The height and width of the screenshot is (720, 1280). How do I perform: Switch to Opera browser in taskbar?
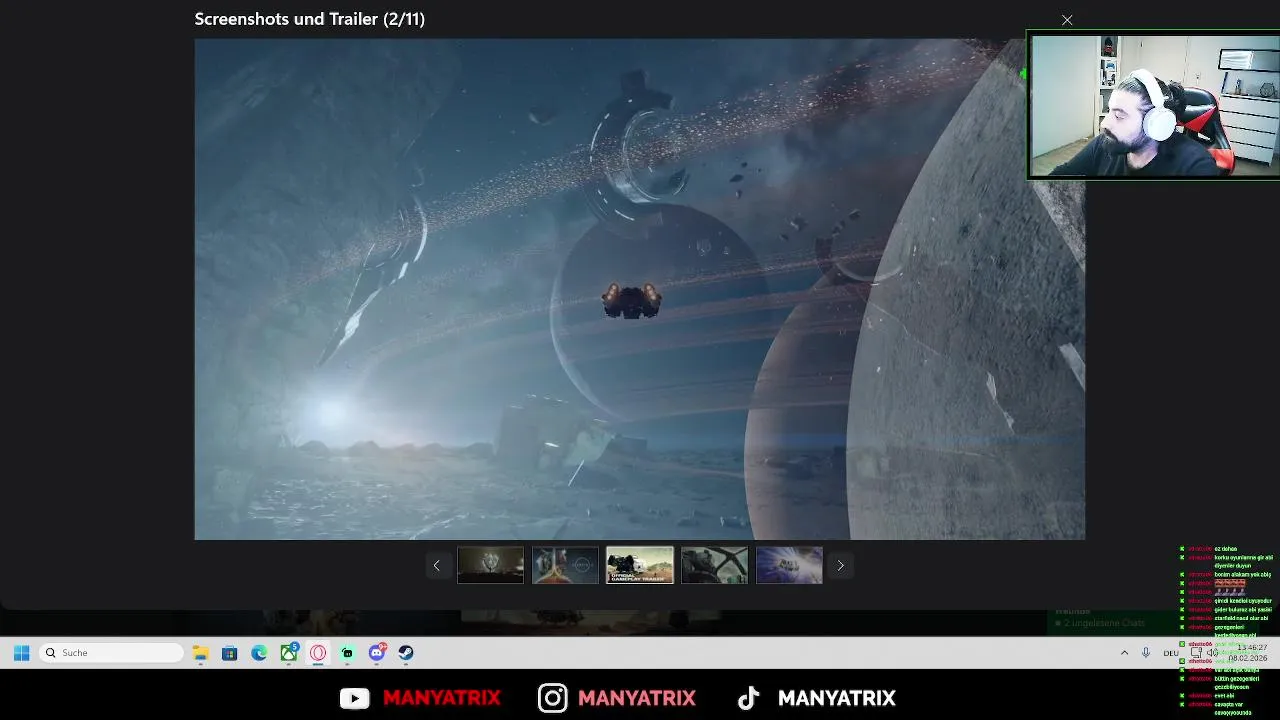click(x=318, y=653)
